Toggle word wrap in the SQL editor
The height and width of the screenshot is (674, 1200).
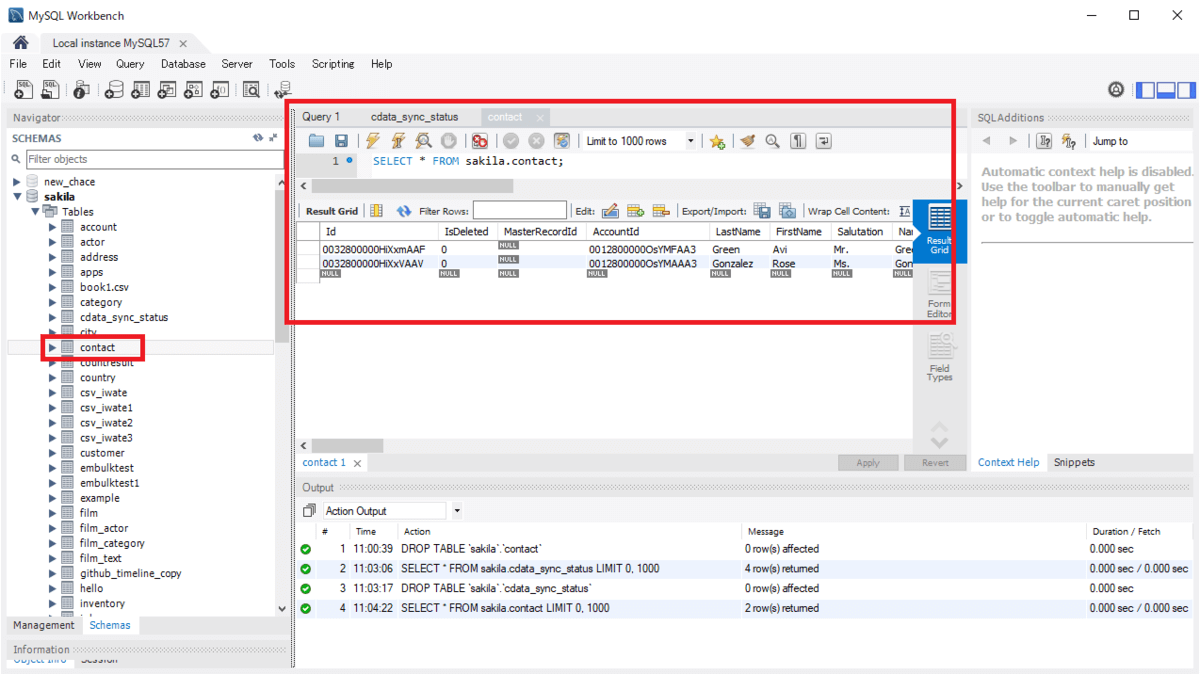[x=823, y=142]
